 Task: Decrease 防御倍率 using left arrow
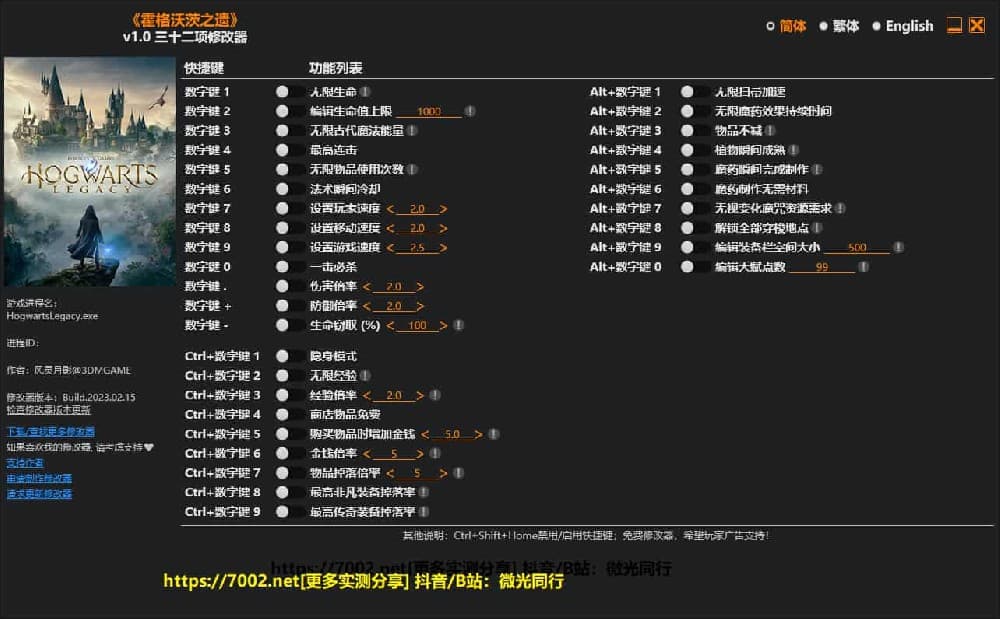coord(367,306)
